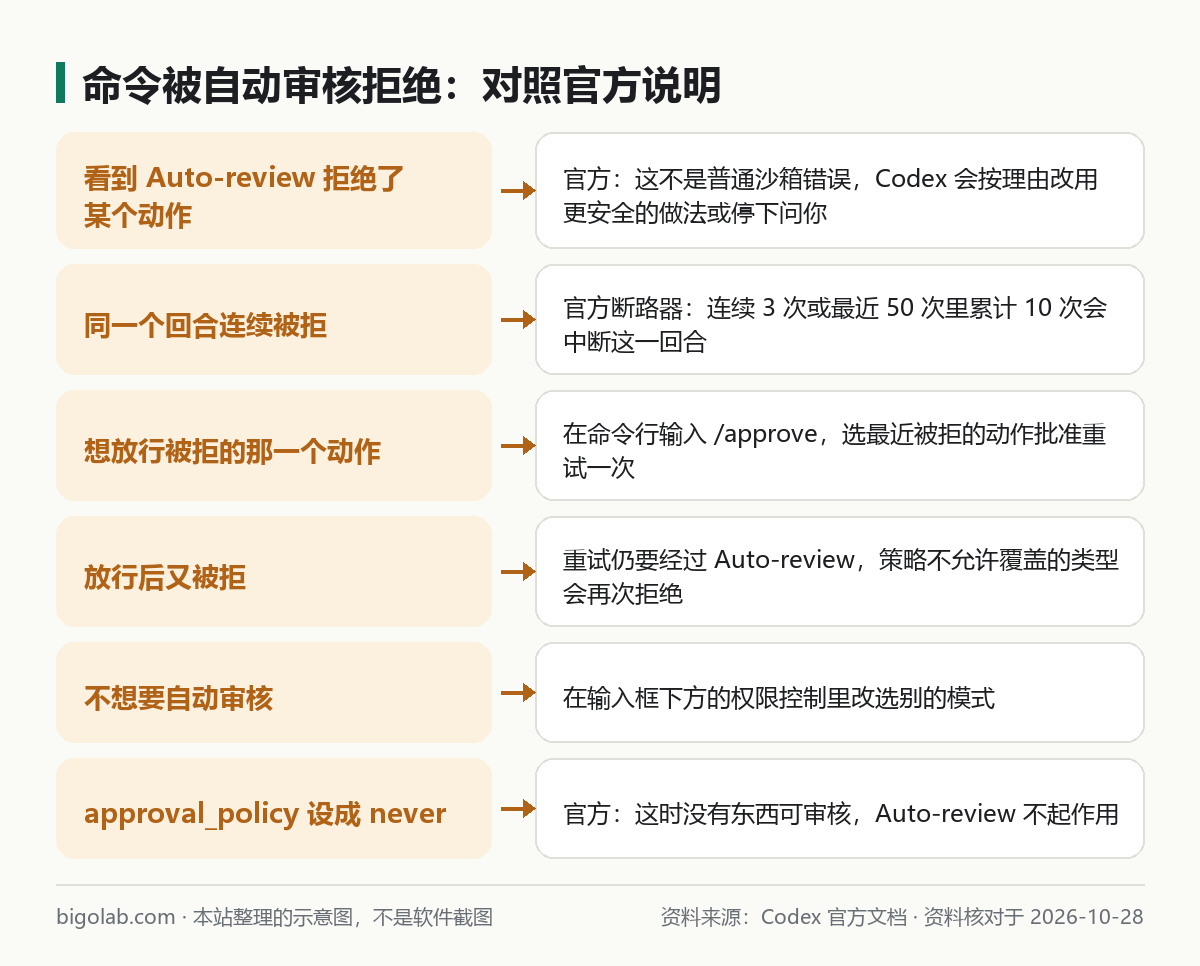Select the 官方断路器 explanation box

point(840,319)
